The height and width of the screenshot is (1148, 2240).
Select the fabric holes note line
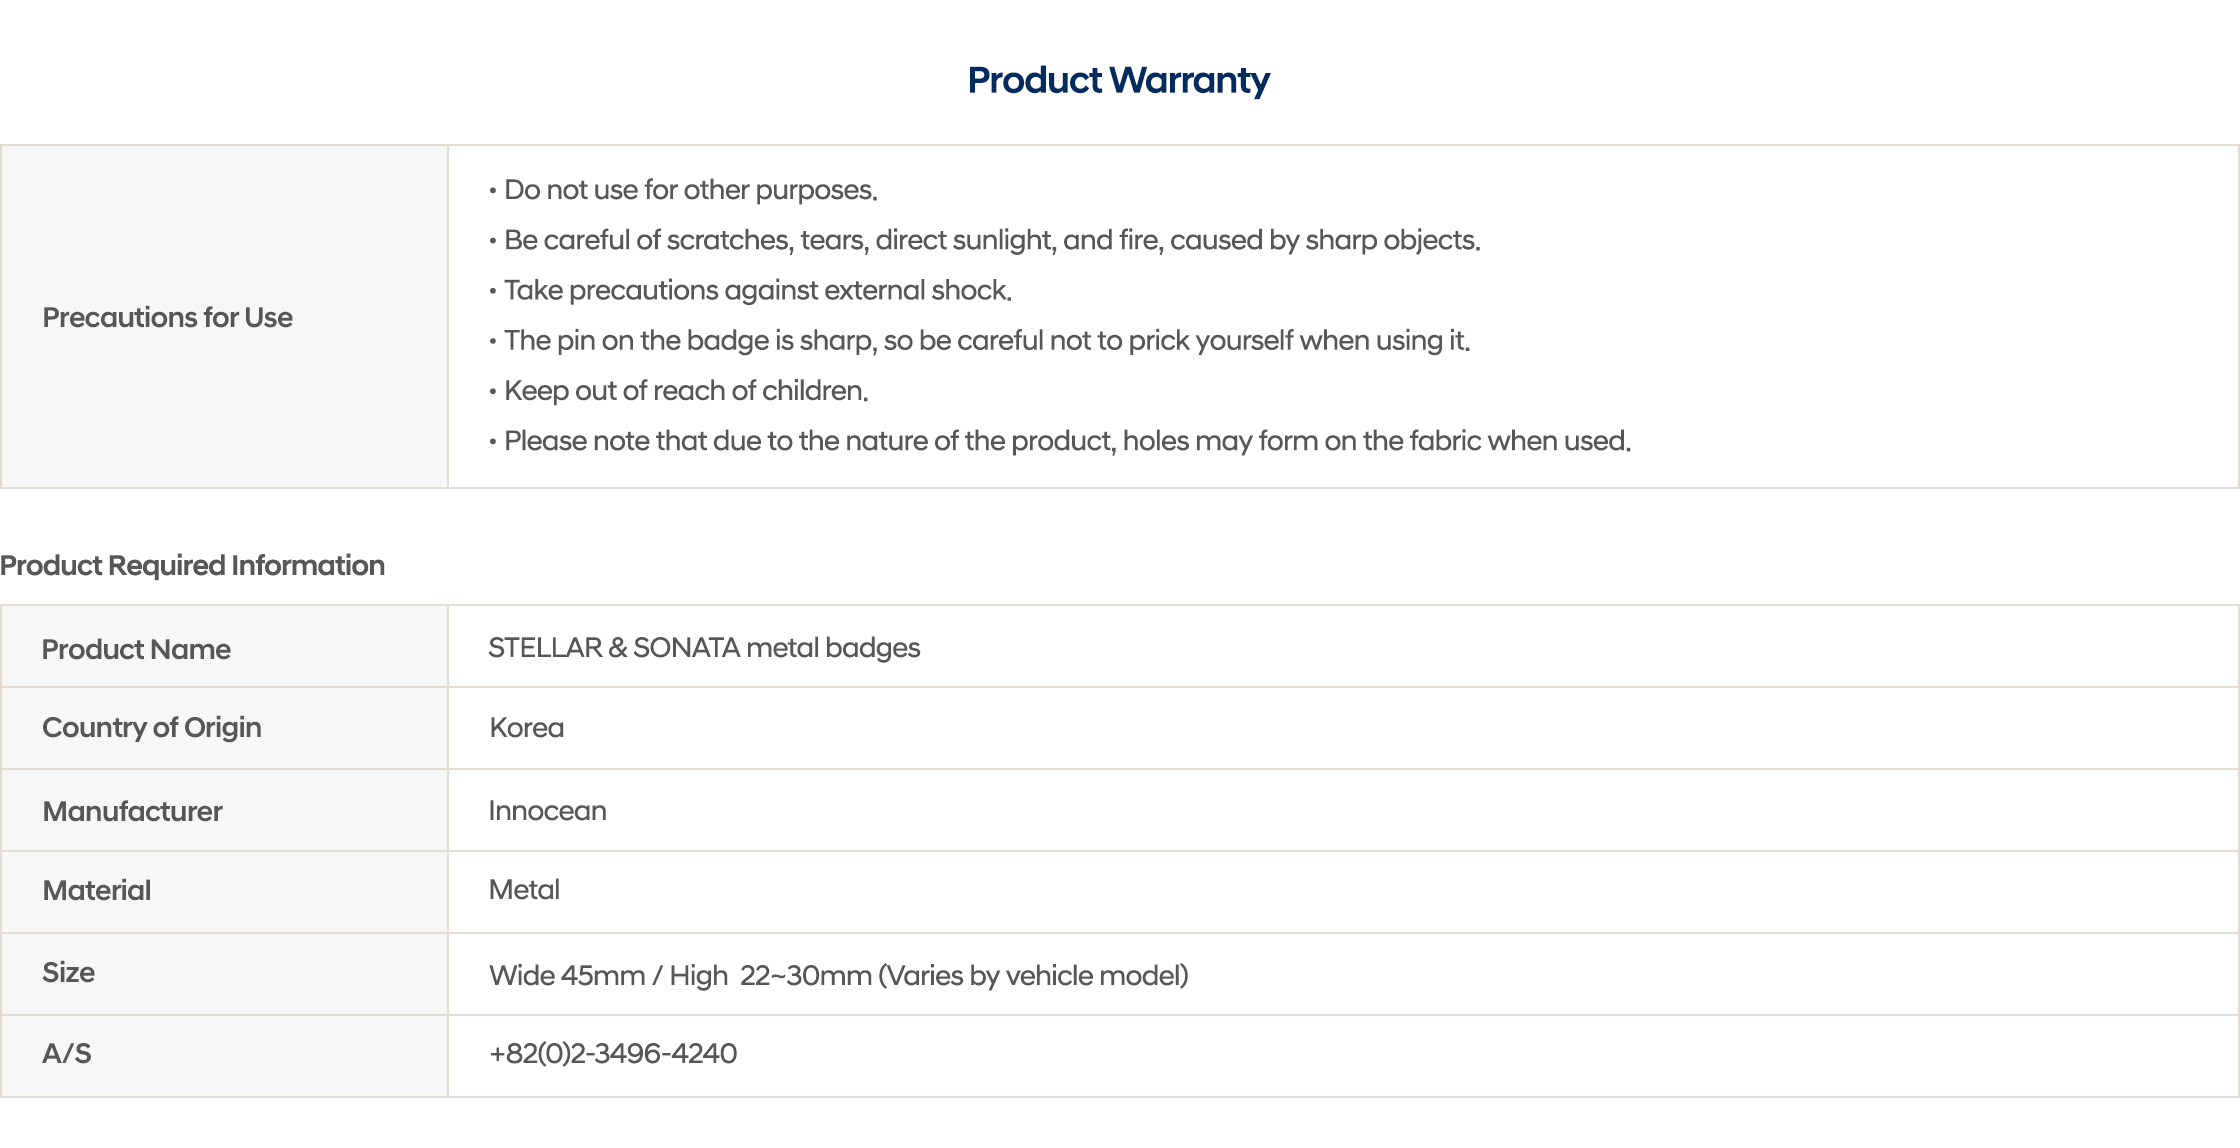1066,441
